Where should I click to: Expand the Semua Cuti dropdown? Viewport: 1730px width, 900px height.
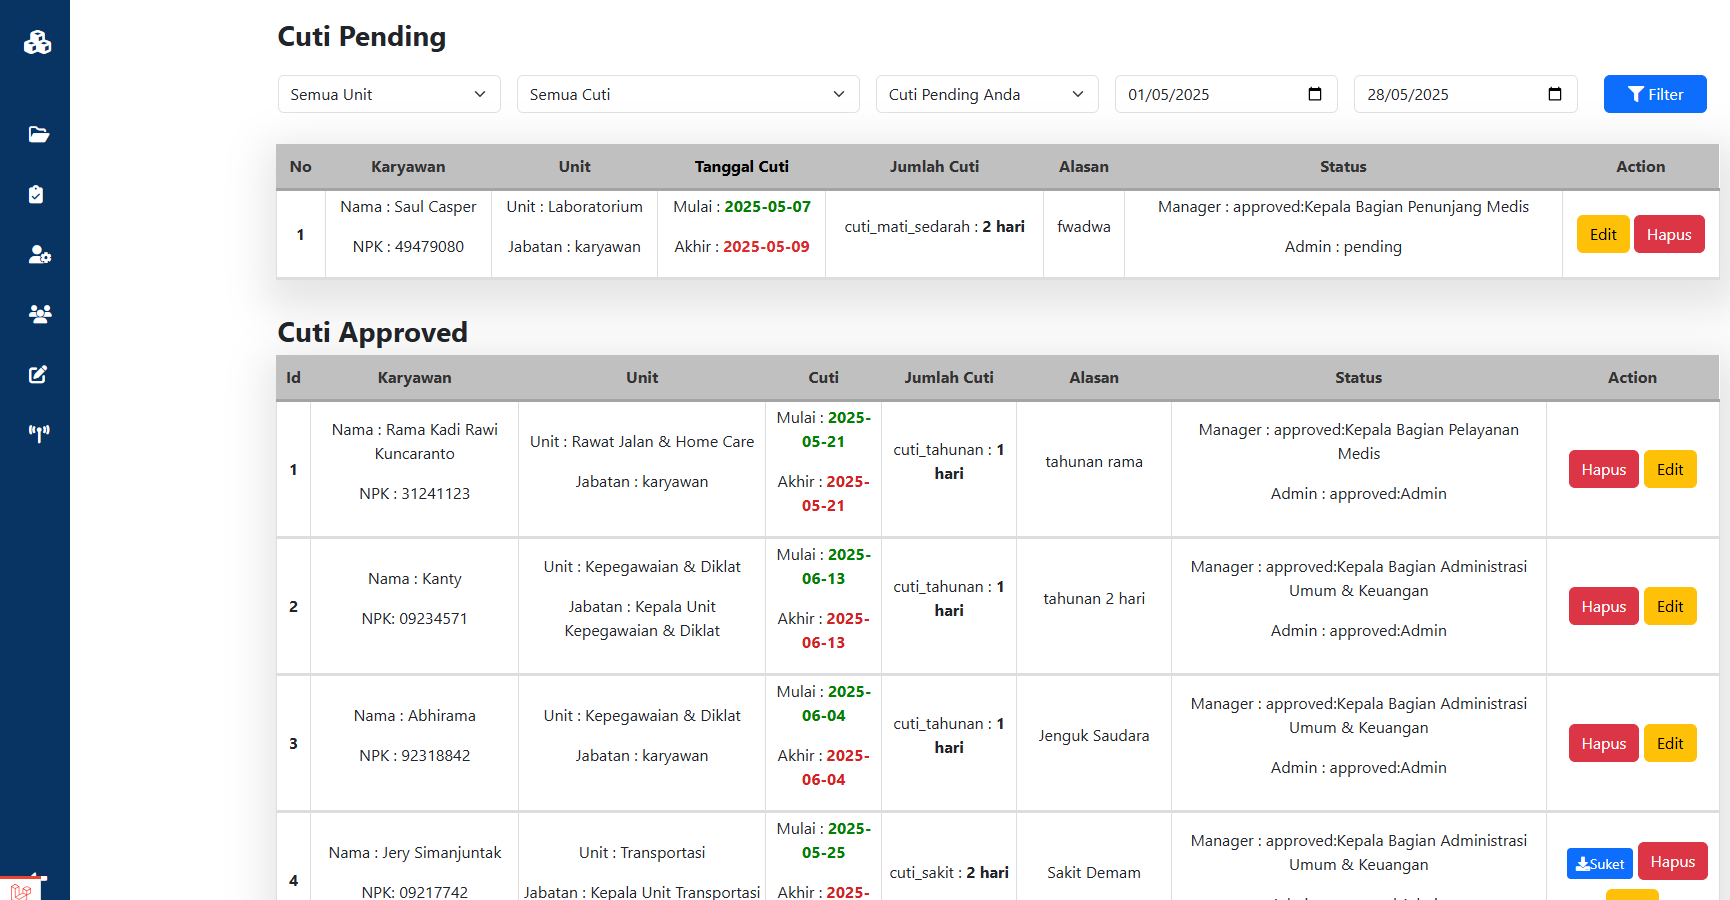coord(688,94)
